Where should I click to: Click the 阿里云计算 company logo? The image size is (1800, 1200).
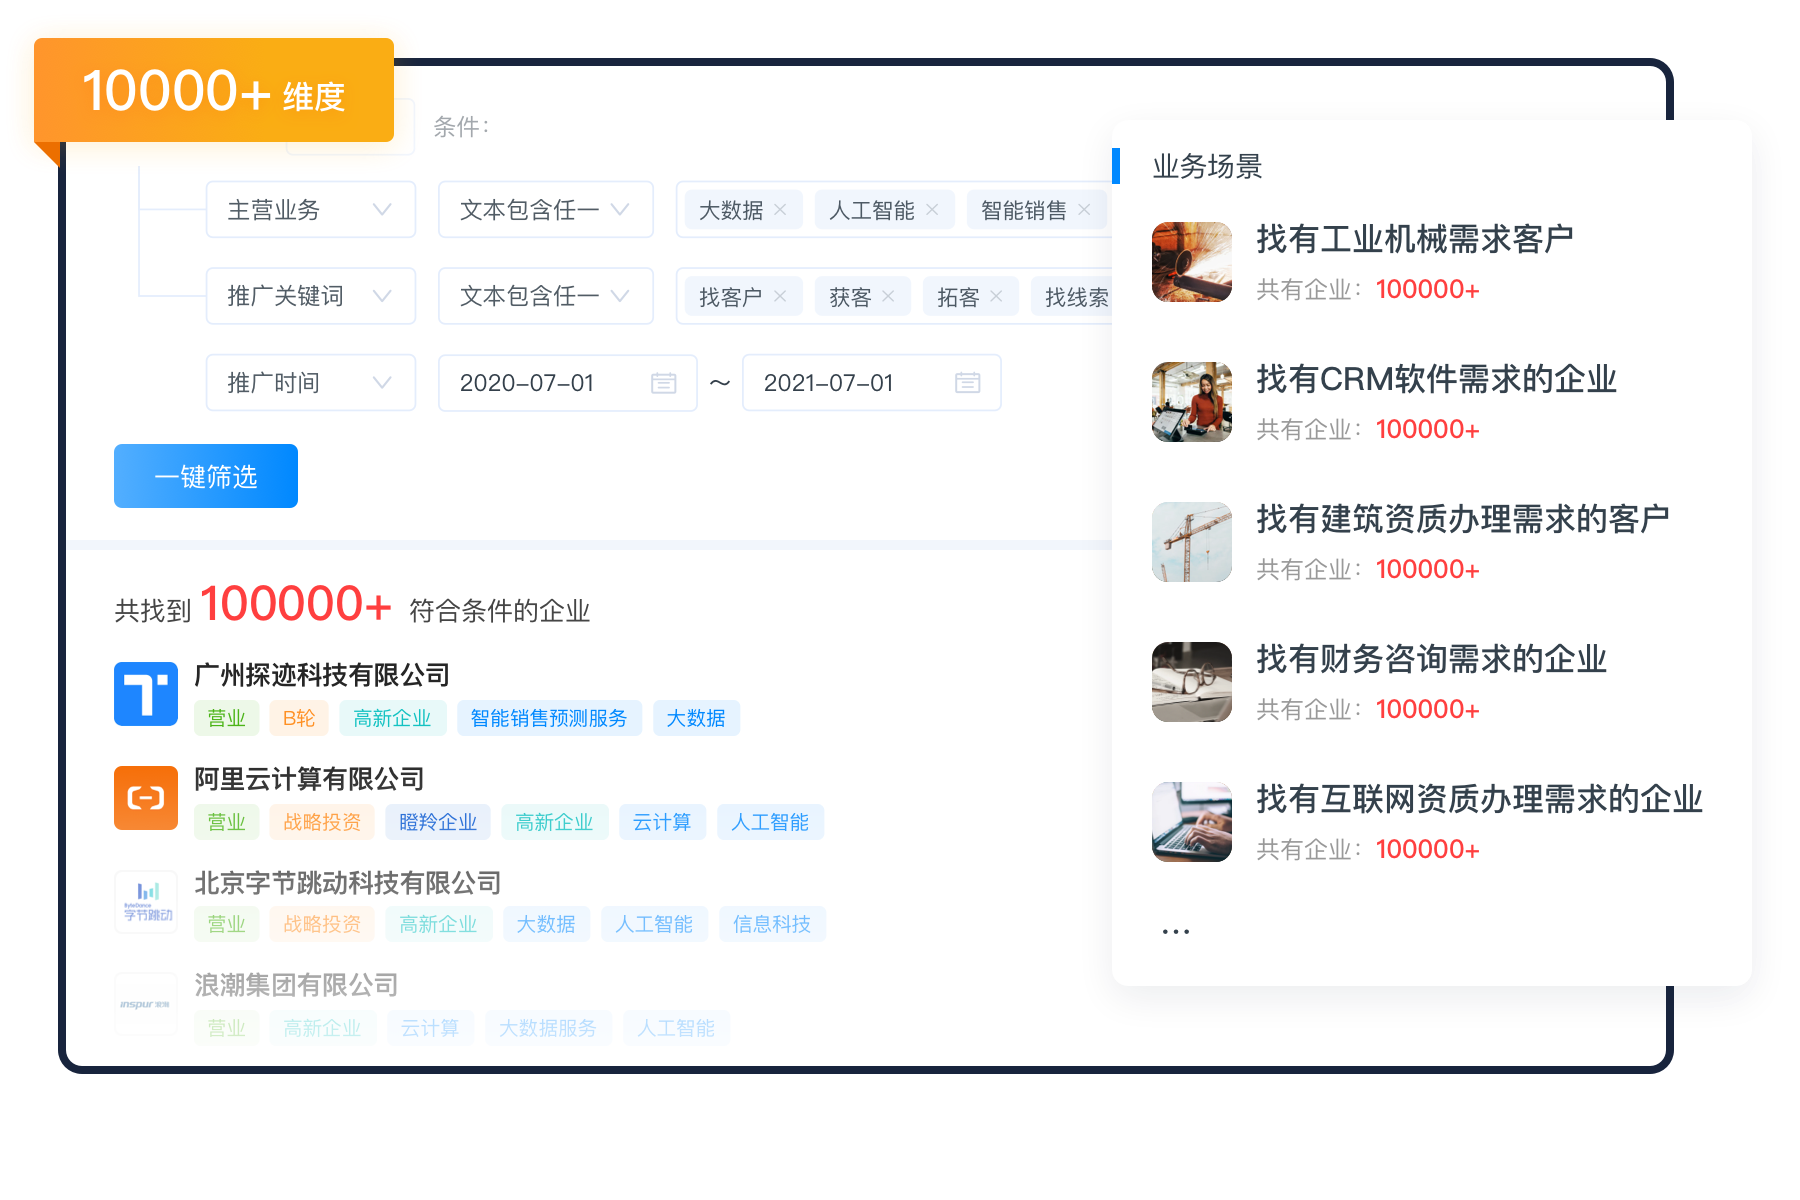coord(146,798)
